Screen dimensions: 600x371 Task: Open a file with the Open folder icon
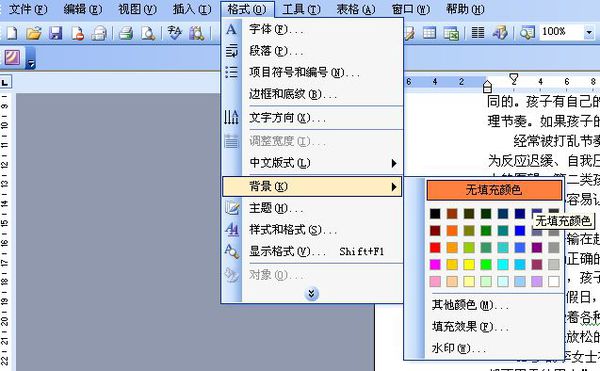click(x=34, y=33)
